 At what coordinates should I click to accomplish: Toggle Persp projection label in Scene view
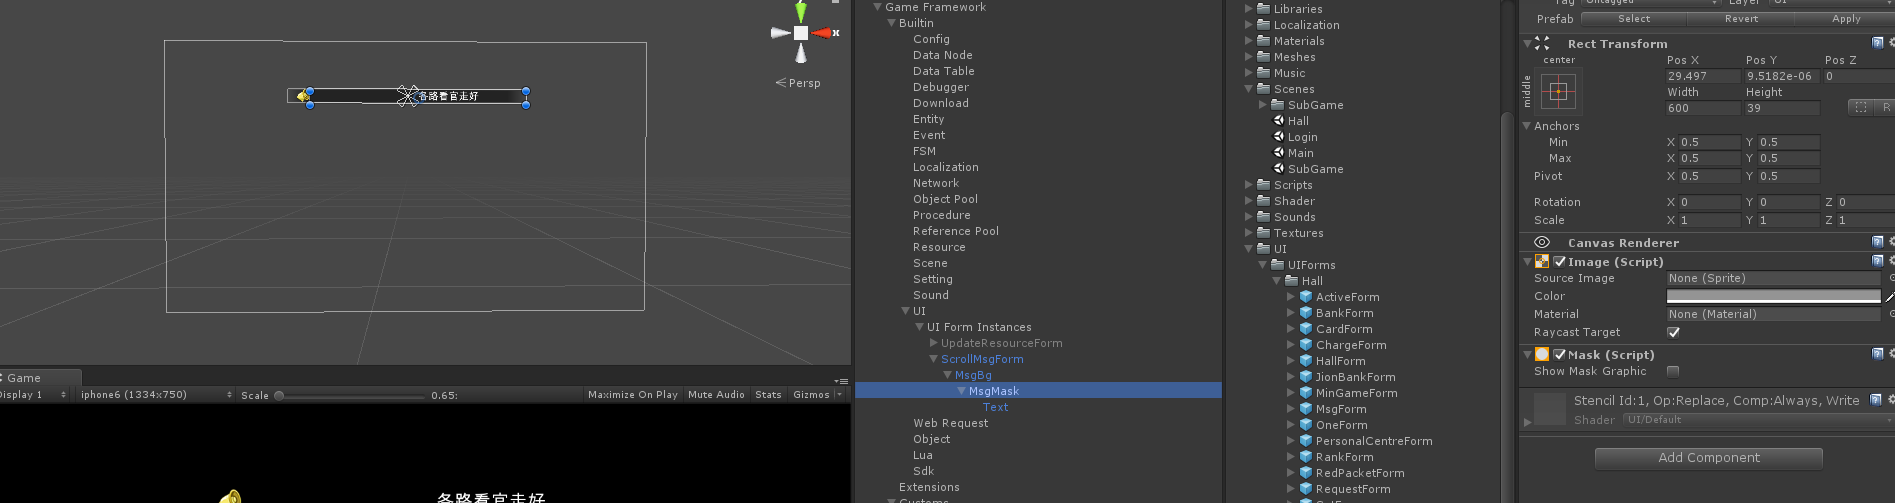tap(798, 83)
